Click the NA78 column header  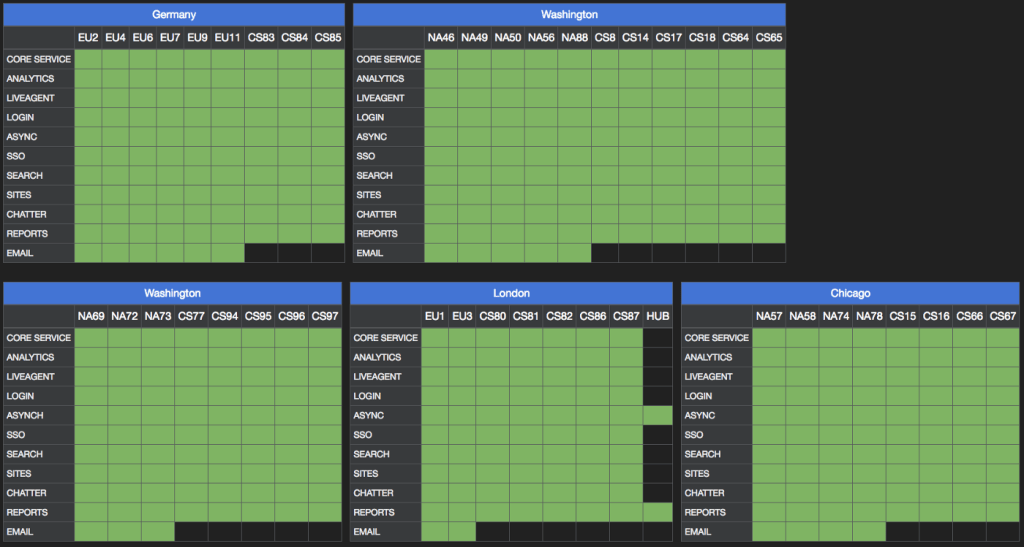point(869,317)
